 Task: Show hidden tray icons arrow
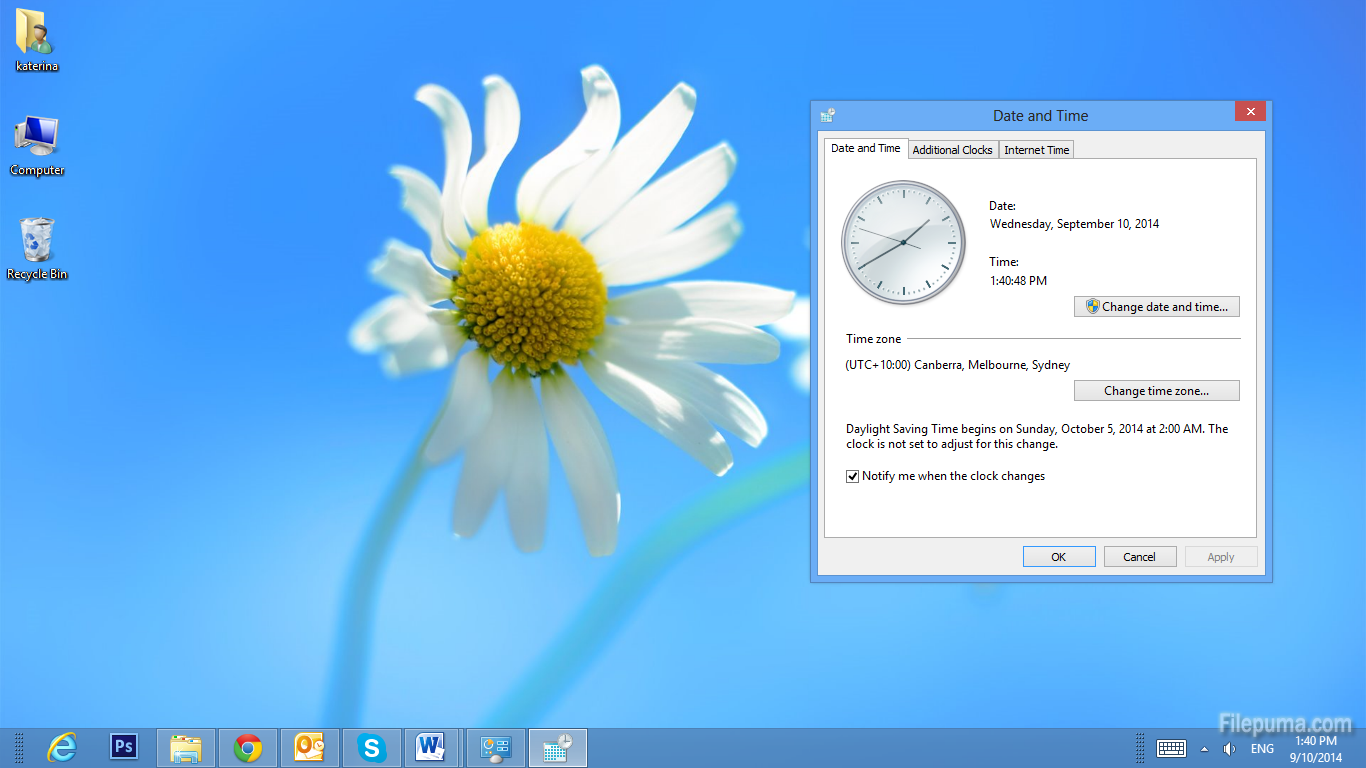(1204, 749)
